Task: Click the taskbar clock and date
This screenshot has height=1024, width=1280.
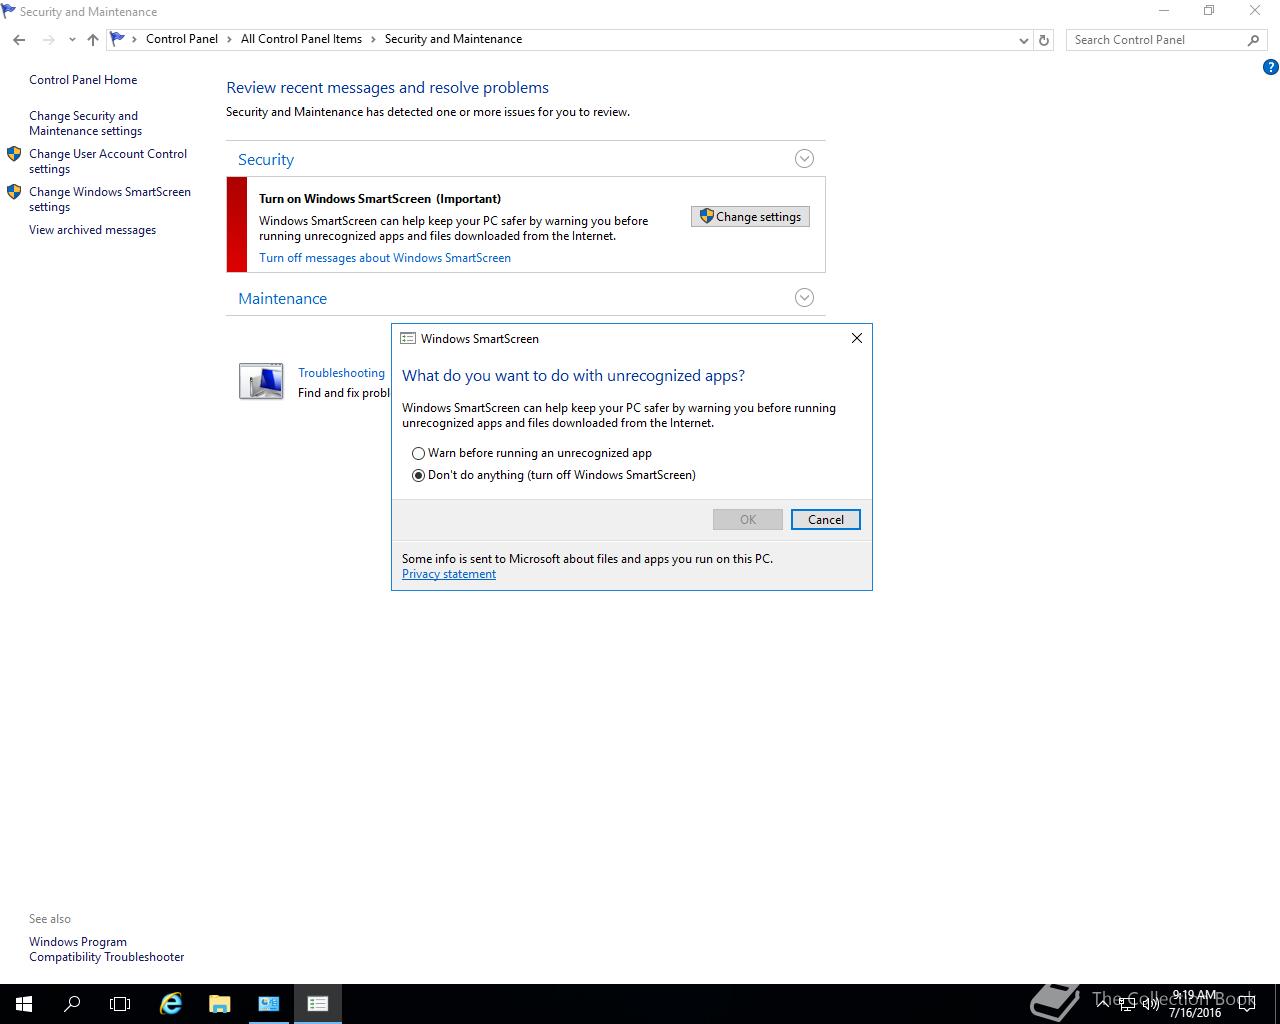Action: tap(1195, 1004)
